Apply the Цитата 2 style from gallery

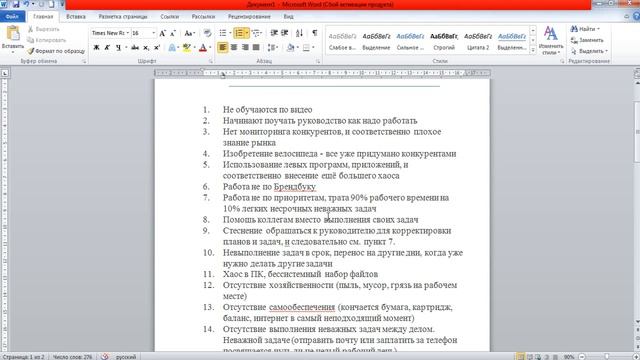[478, 41]
